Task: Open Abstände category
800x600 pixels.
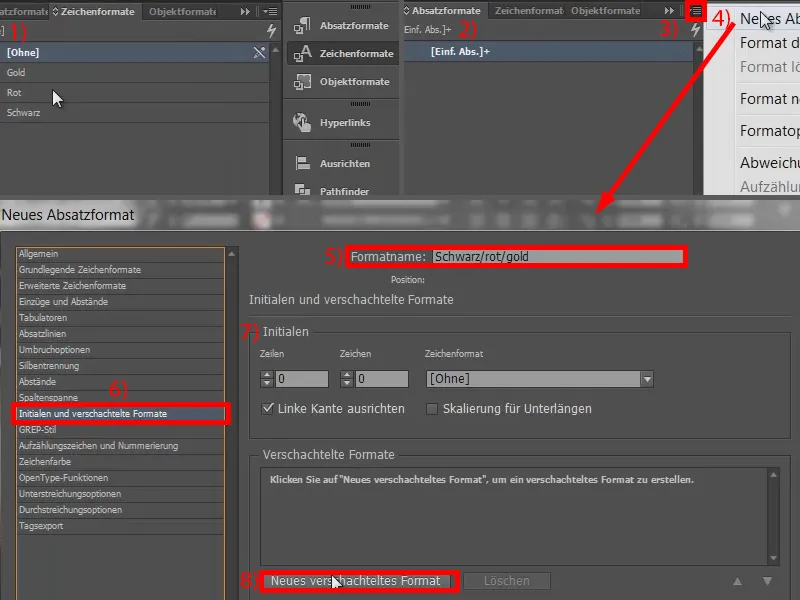Action: click(x=120, y=382)
